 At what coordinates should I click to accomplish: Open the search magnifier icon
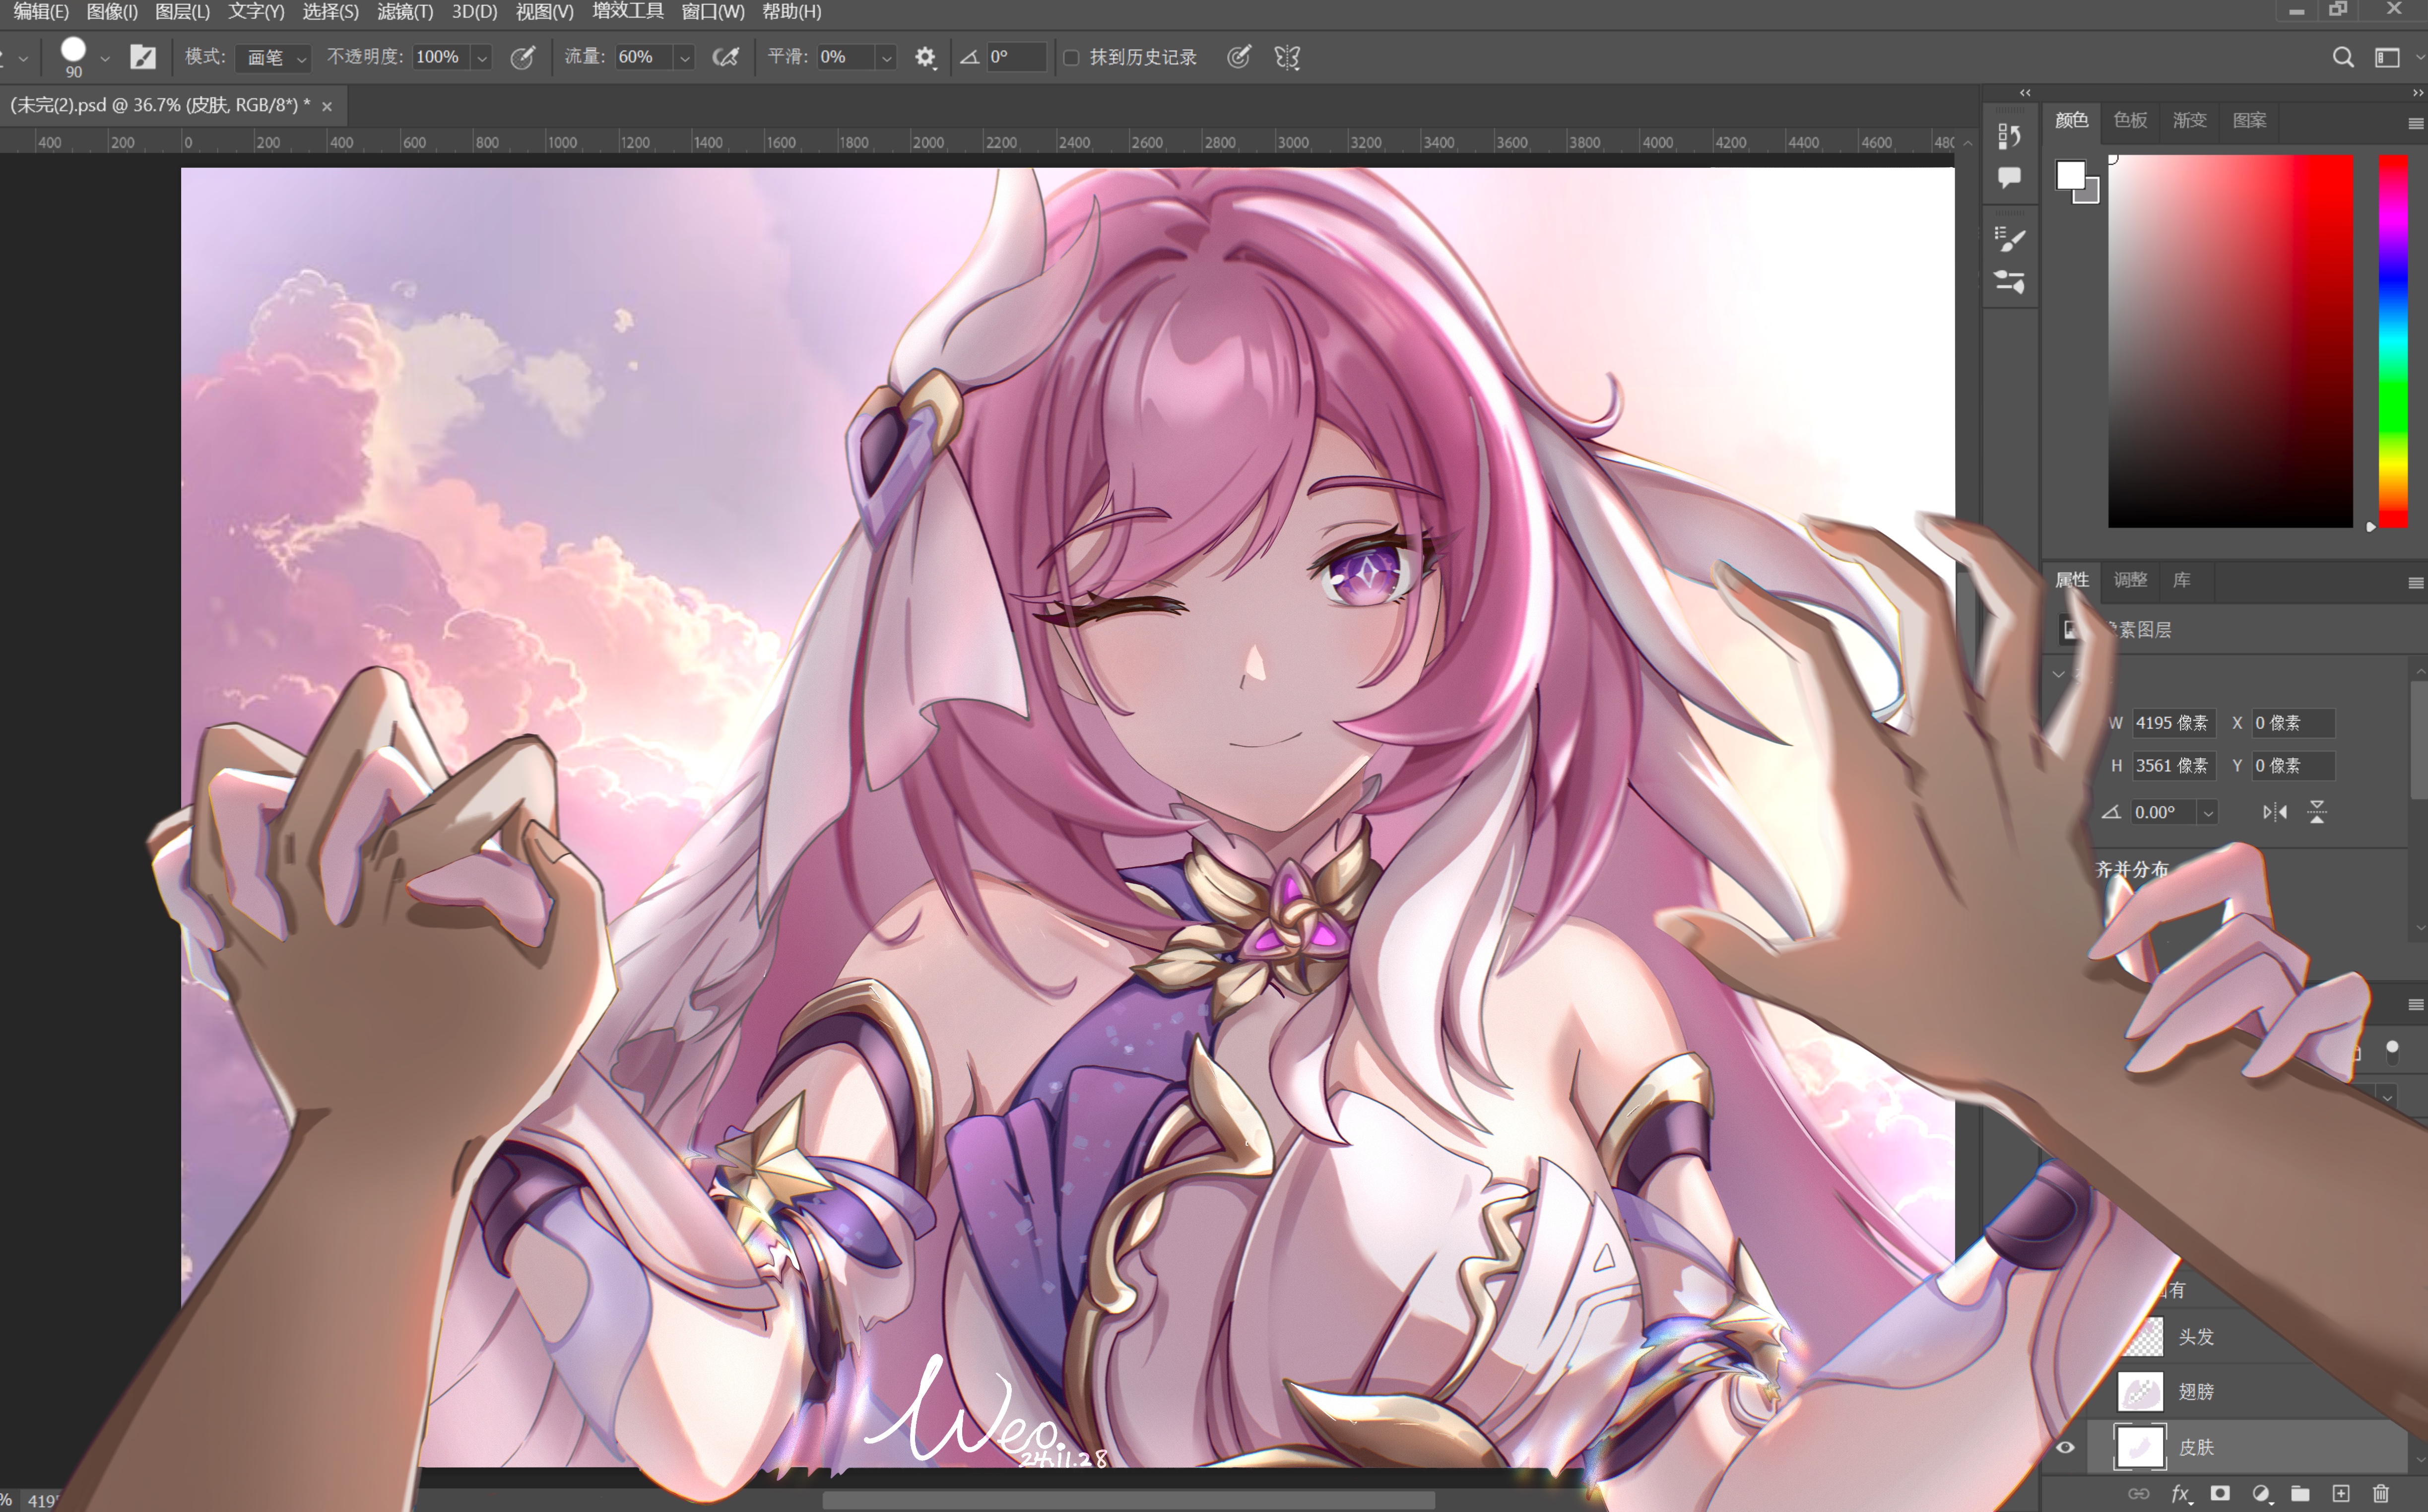[x=2342, y=57]
